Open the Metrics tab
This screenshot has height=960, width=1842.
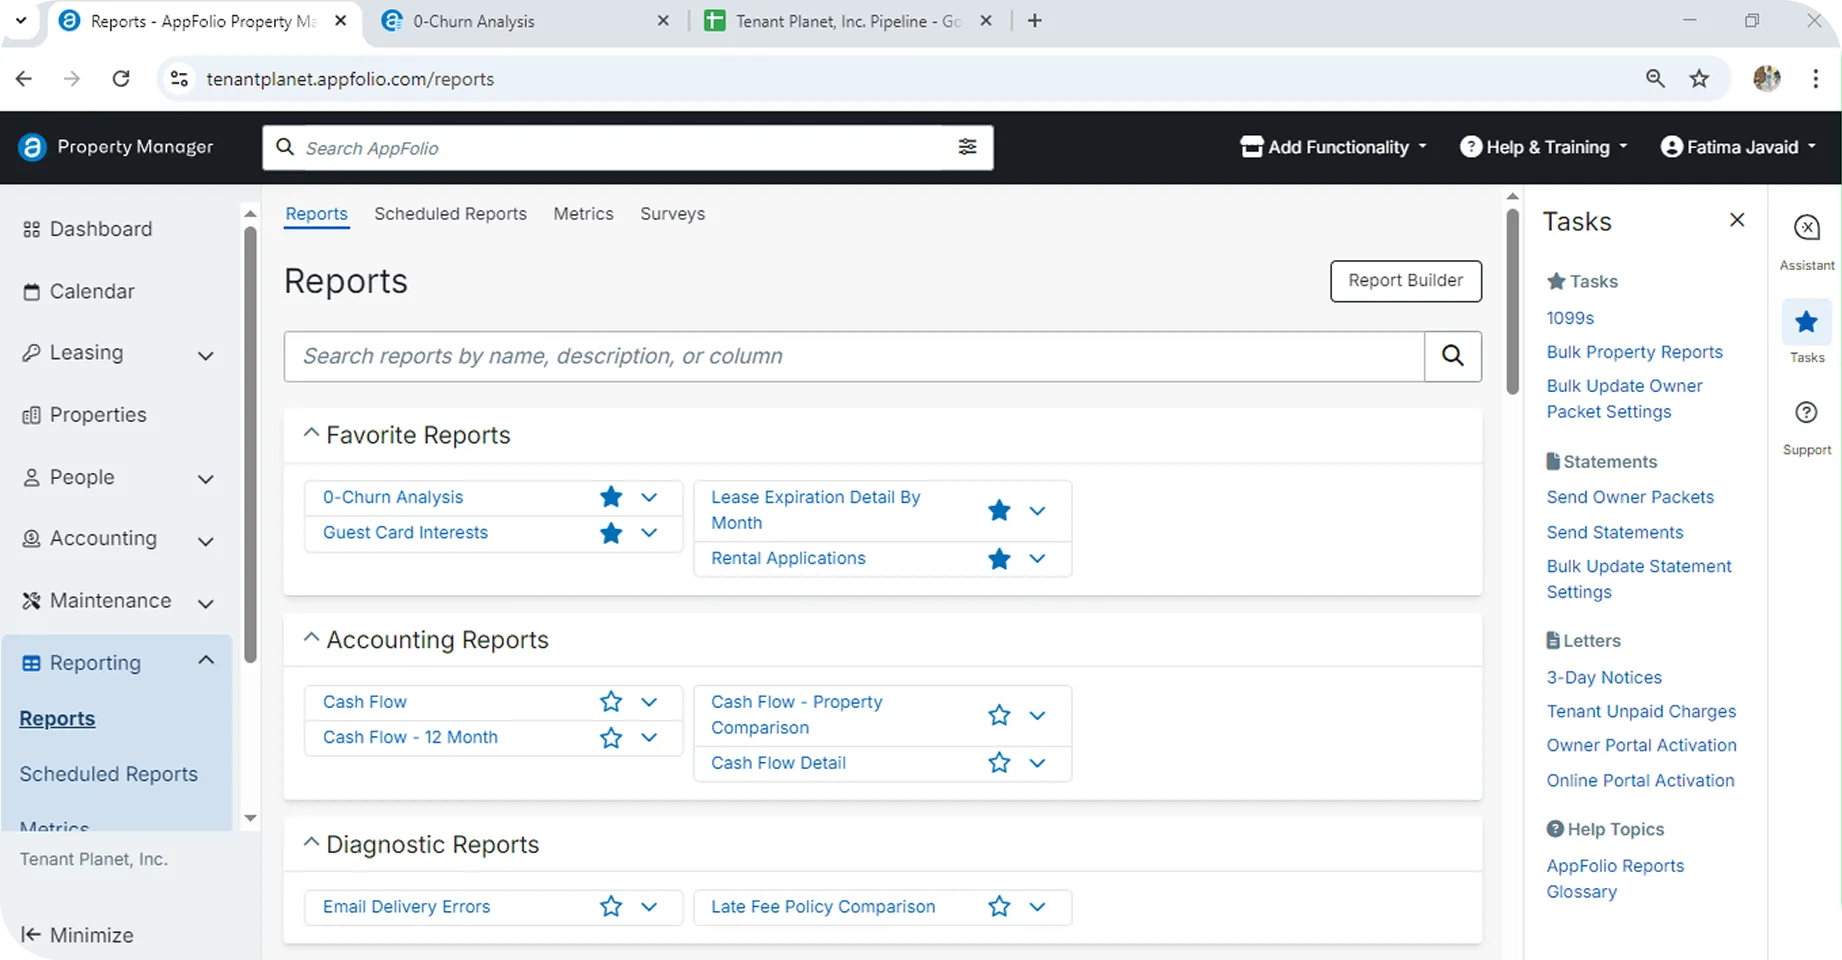point(583,214)
